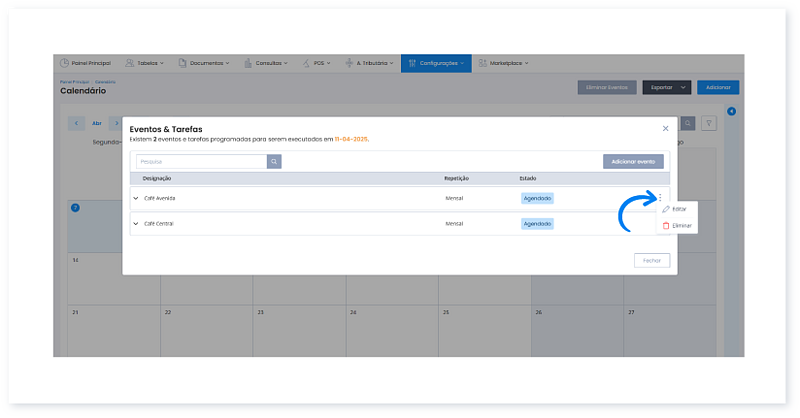Open the Documentos menu

(205, 63)
